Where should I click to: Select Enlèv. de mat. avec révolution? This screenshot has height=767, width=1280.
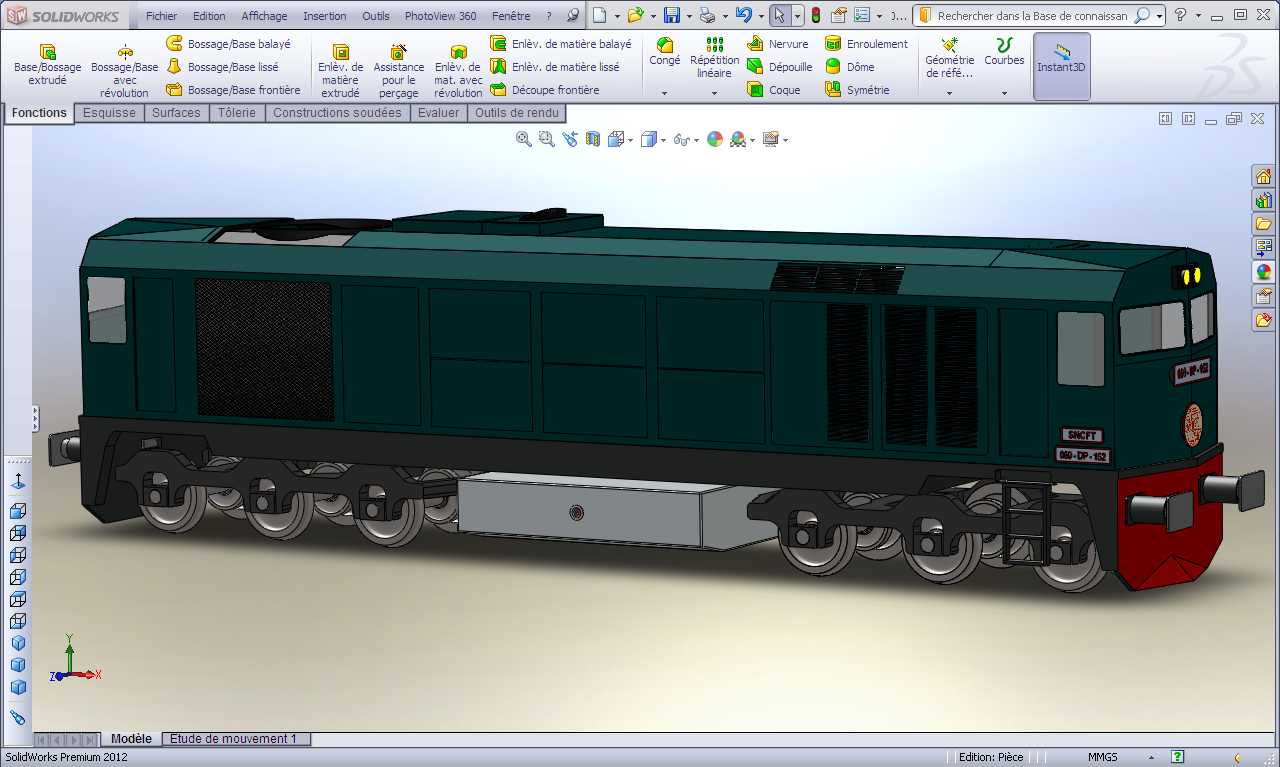[x=458, y=72]
